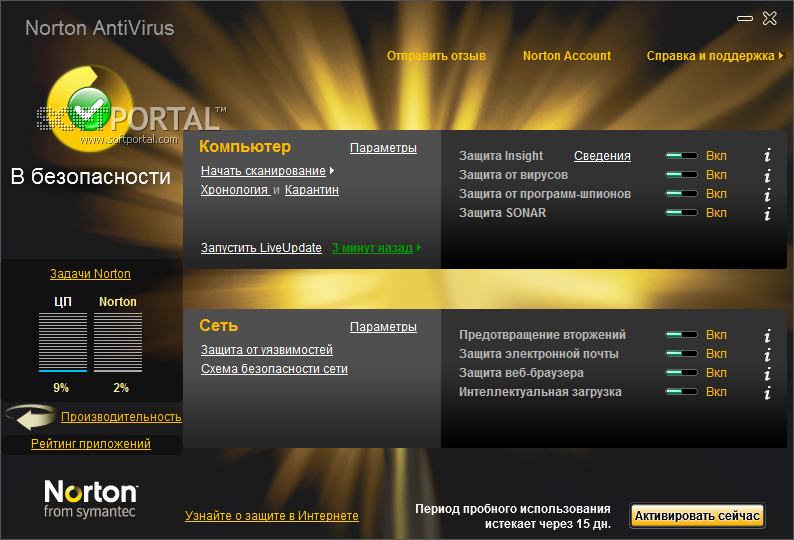The image size is (794, 540).
Task: Click the Производительность flip arrow icon
Action: pos(31,416)
